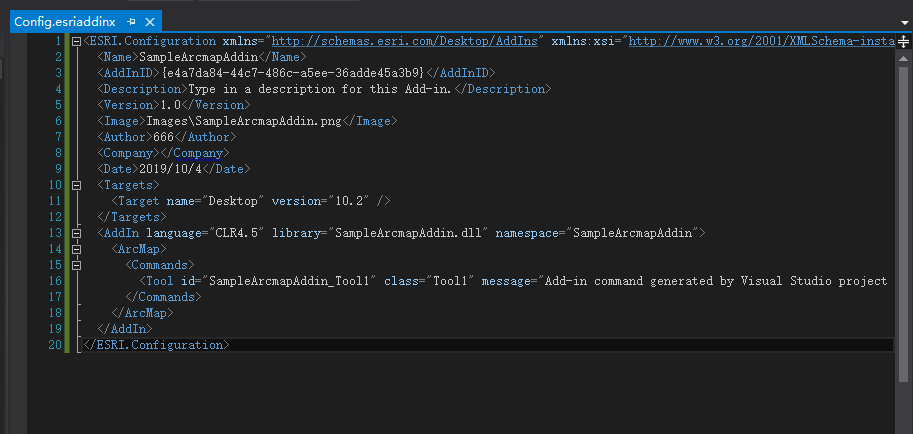913x434 pixels.
Task: Click the 'Add-in command generated' message text
Action: coord(714,281)
